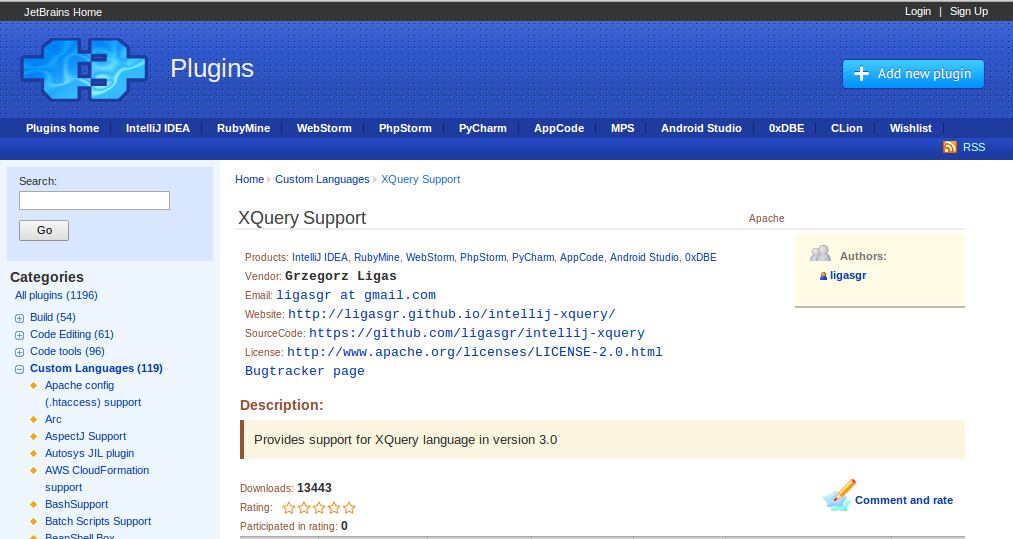Click the Add new plugin button
1013x539 pixels.
point(914,74)
